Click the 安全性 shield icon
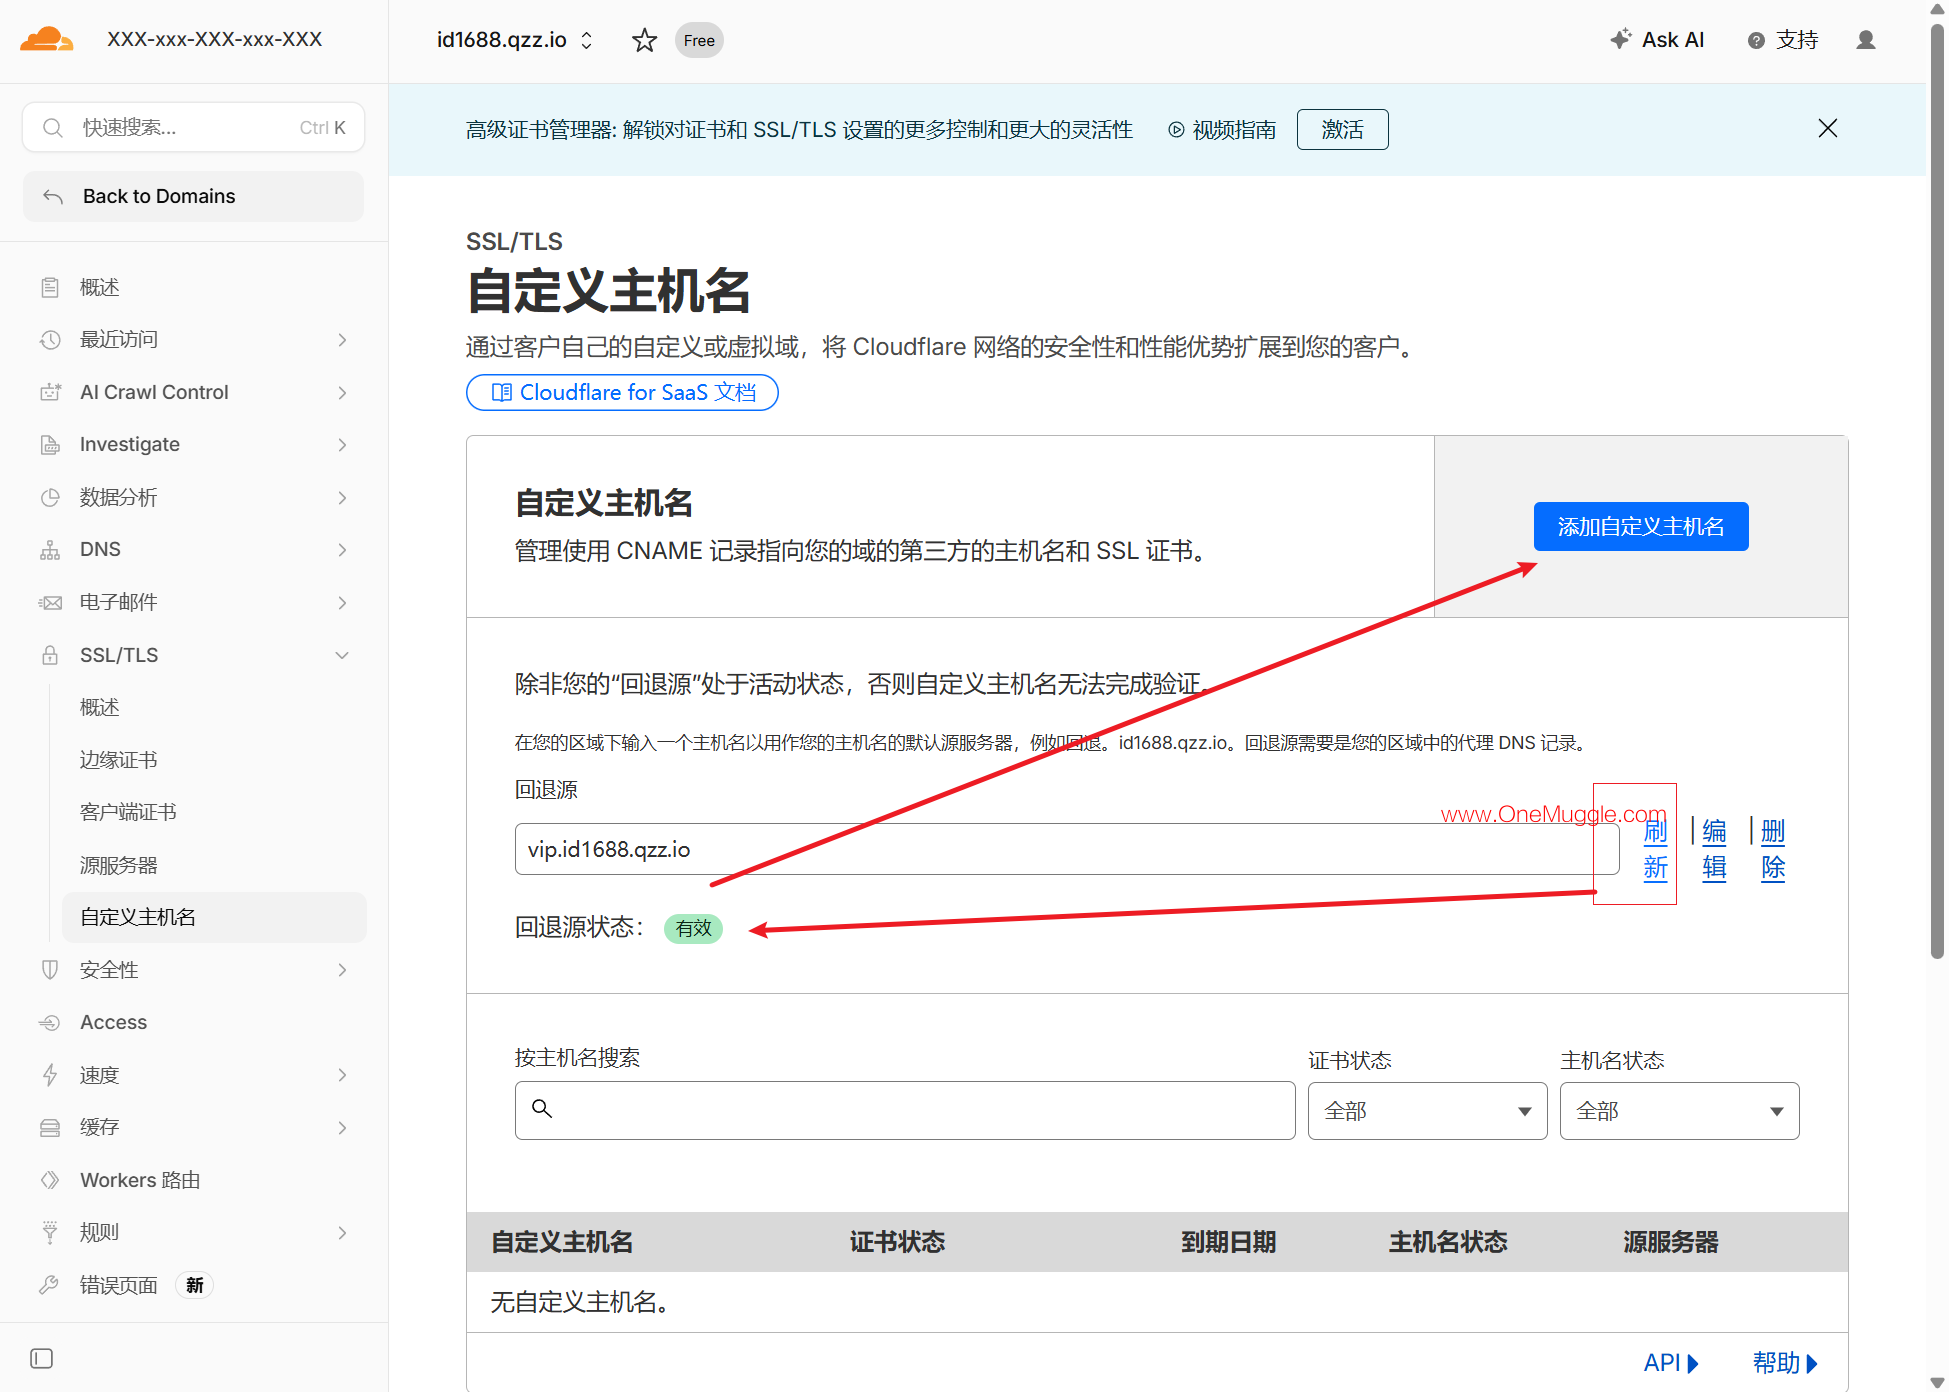 pyautogui.click(x=50, y=970)
